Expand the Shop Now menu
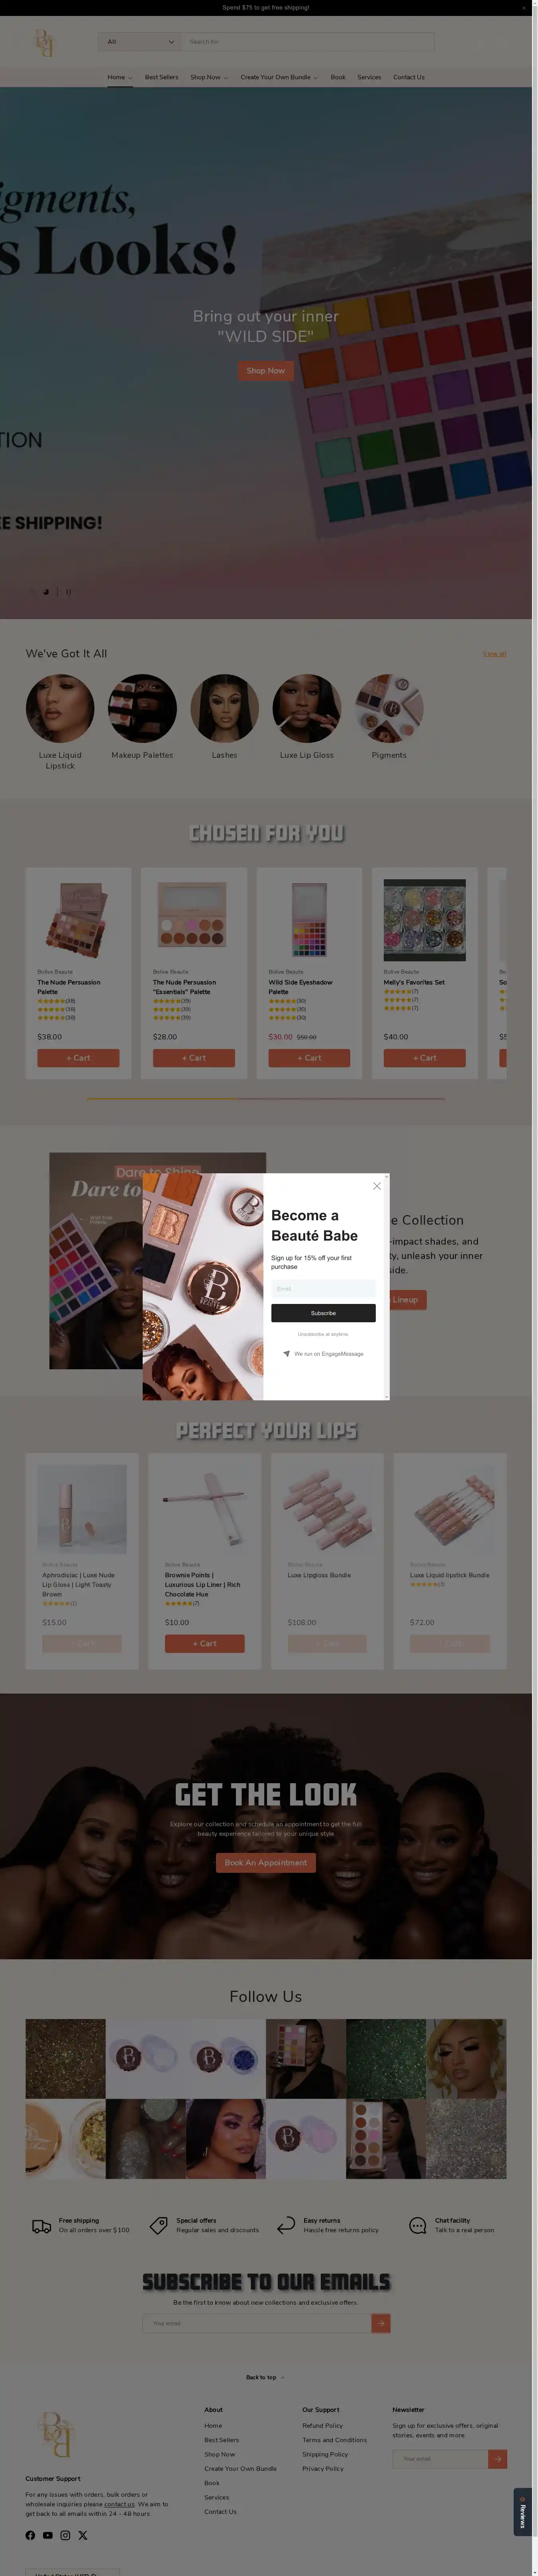The height and width of the screenshot is (2576, 538). click(209, 77)
